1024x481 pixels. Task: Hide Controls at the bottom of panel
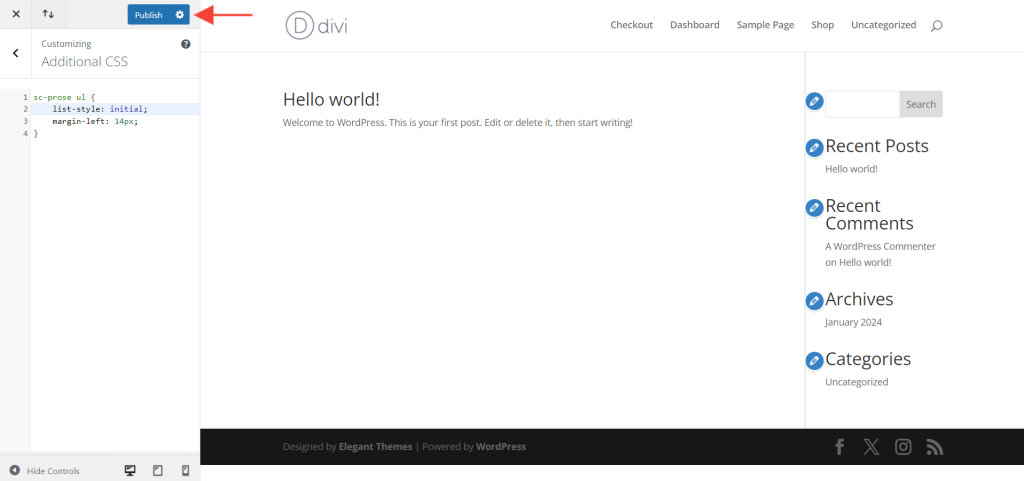coord(45,470)
